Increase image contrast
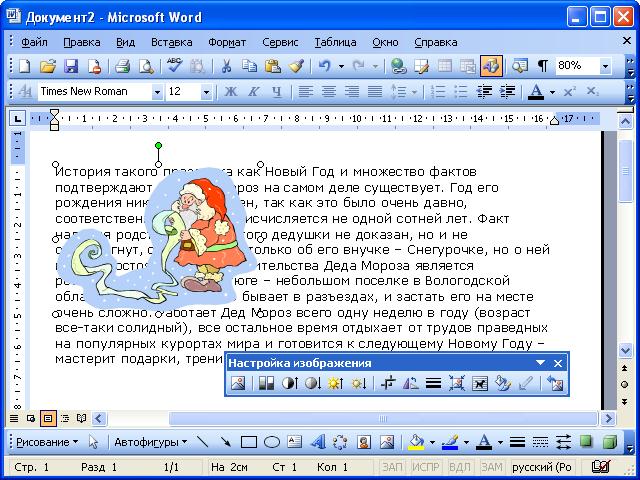 click(289, 383)
